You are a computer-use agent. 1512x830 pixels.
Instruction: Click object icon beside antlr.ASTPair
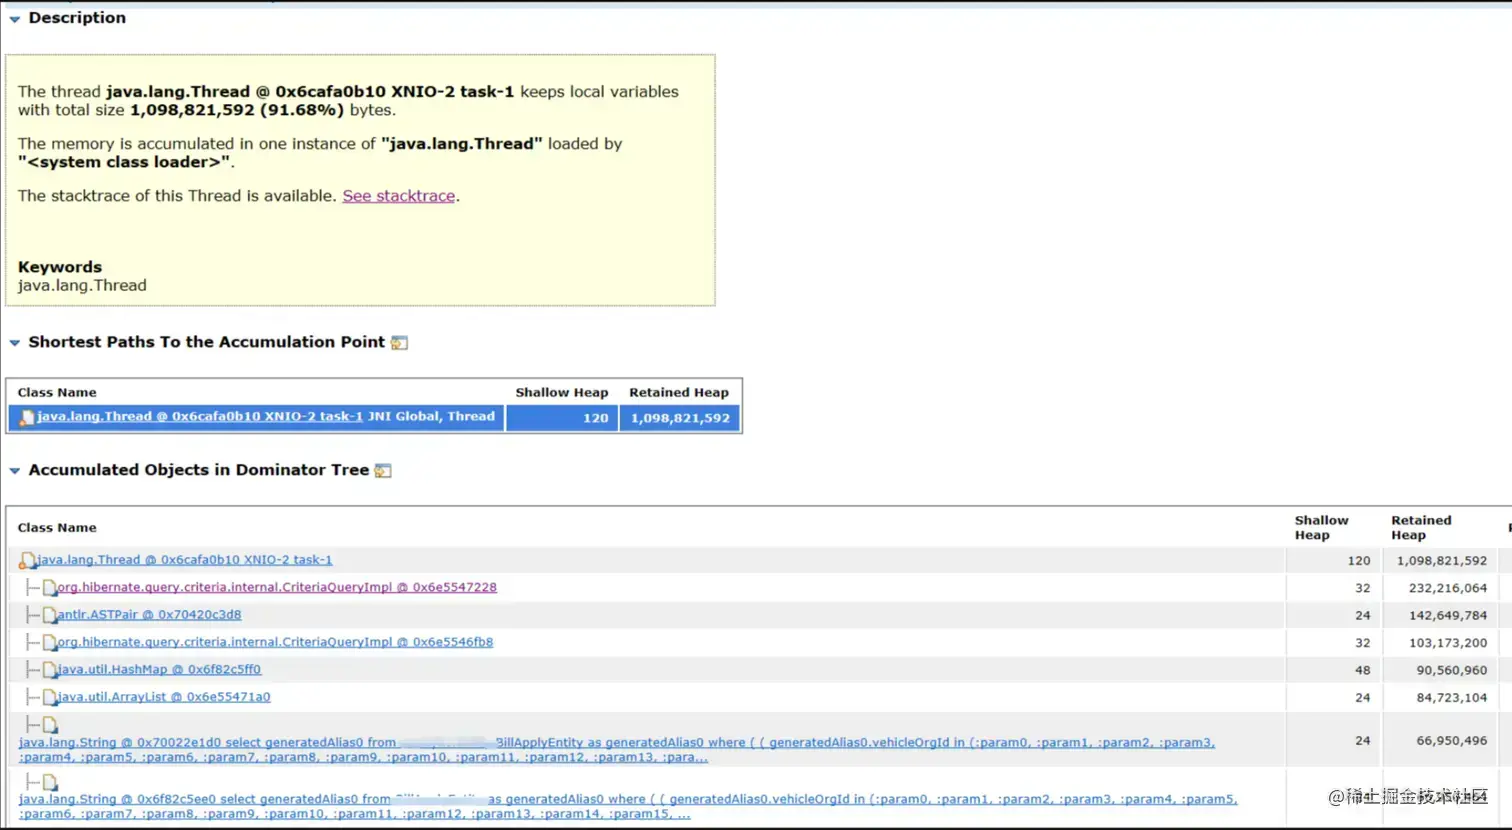click(49, 615)
